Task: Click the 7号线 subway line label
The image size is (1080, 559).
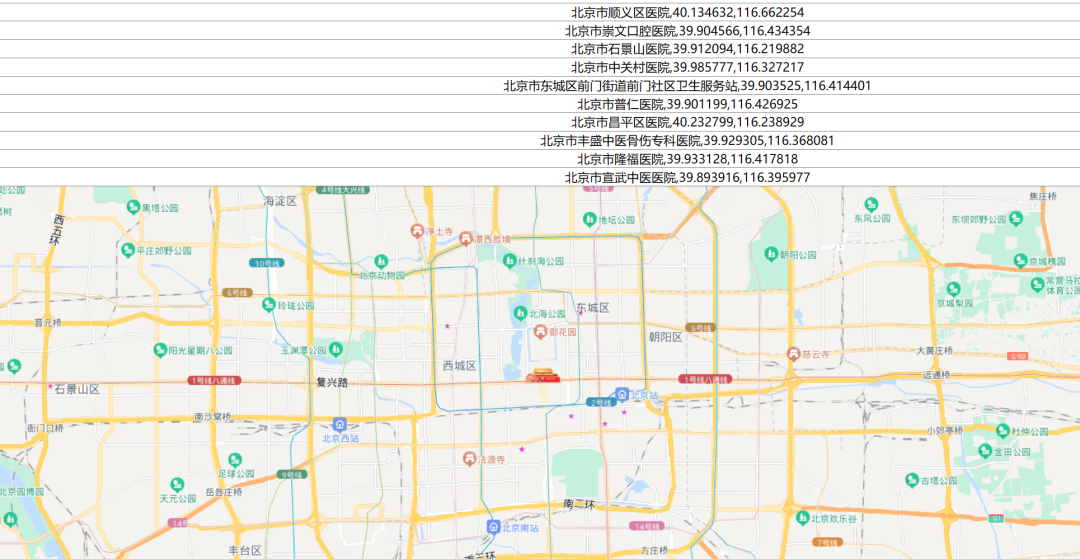Action: click(829, 542)
